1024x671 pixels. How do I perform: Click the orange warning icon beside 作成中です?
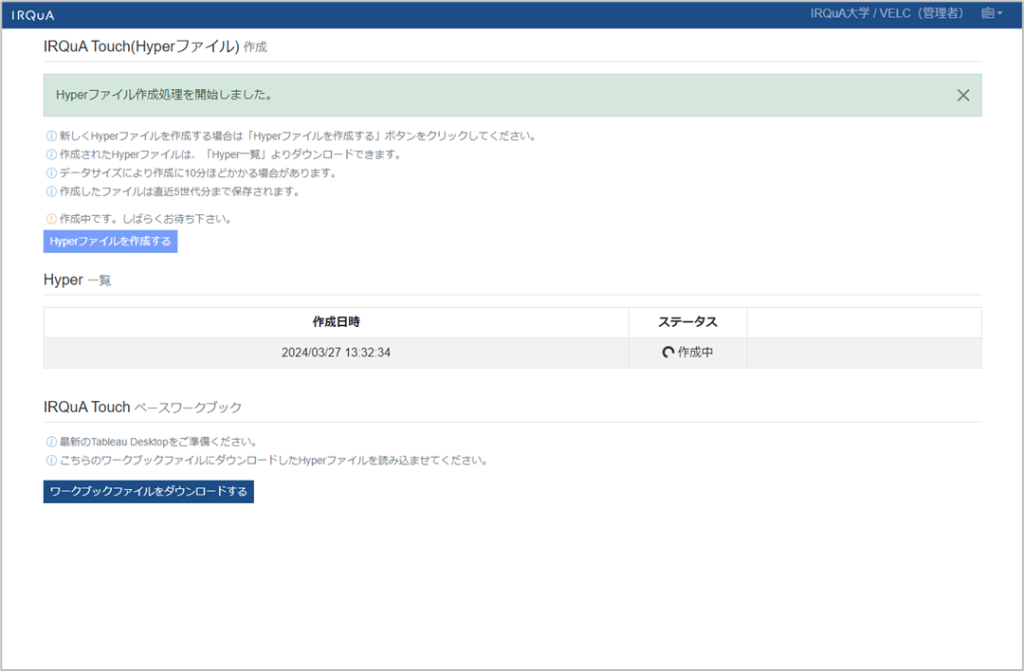point(52,219)
